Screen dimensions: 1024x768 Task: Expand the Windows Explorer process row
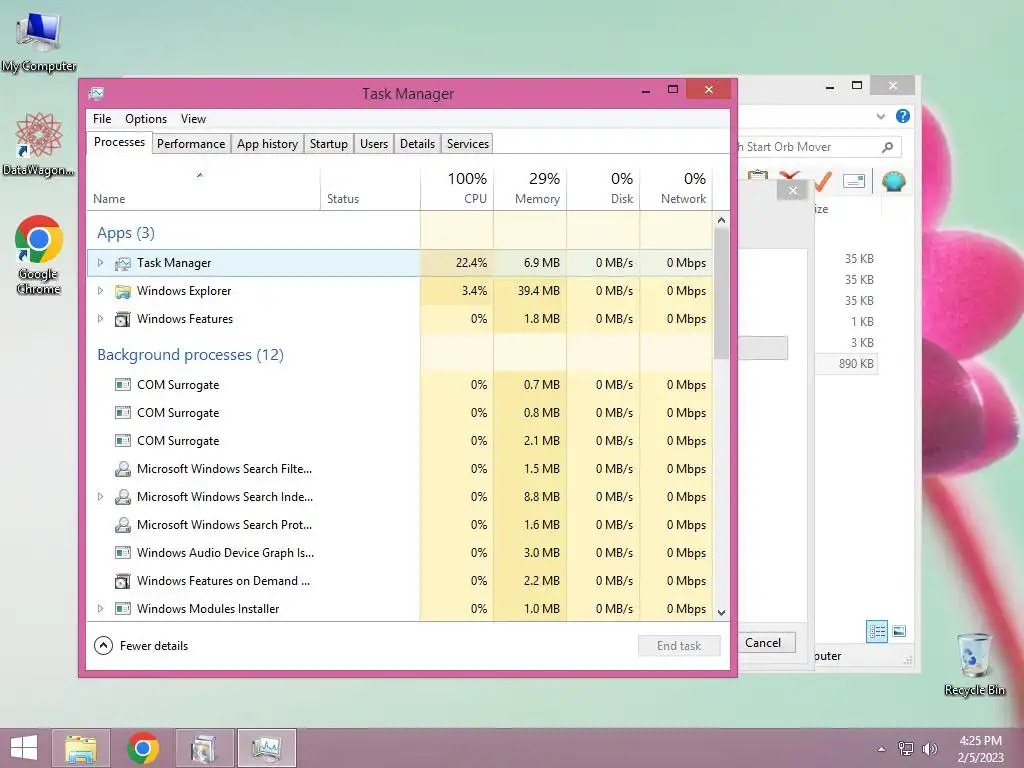[x=100, y=291]
